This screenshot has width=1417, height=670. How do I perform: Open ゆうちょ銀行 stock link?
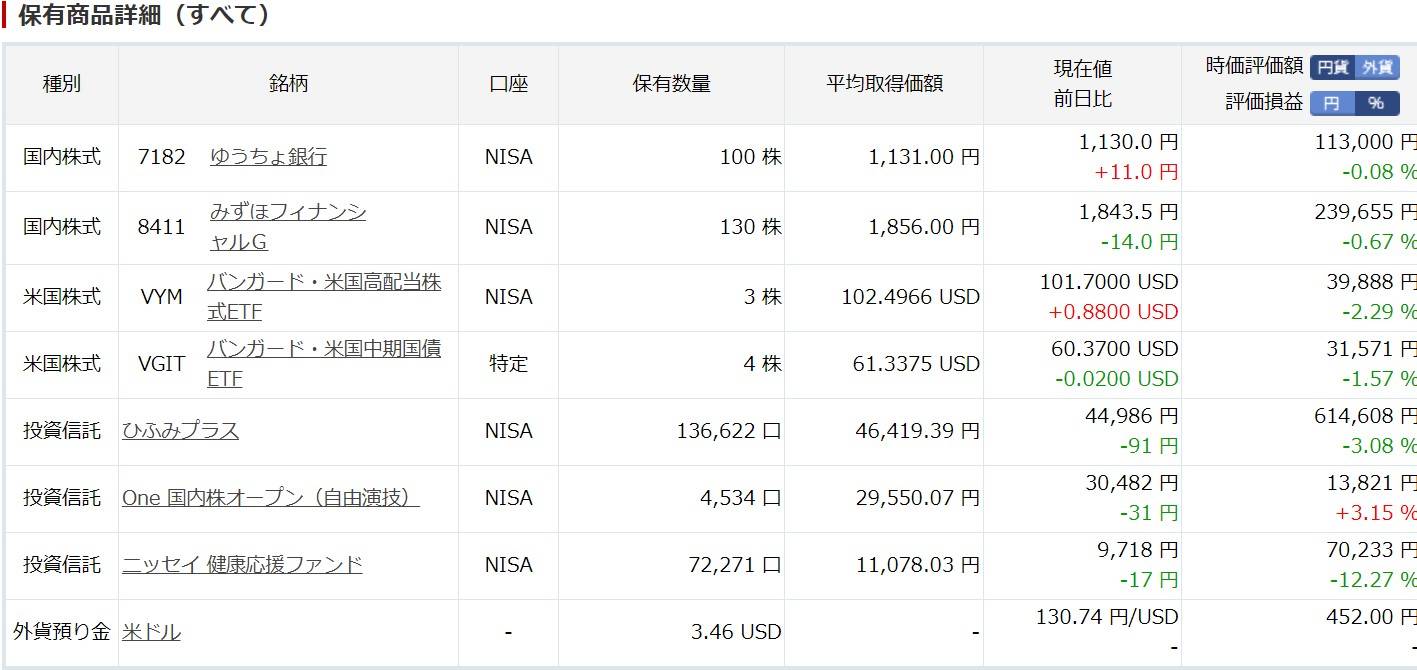pos(268,157)
